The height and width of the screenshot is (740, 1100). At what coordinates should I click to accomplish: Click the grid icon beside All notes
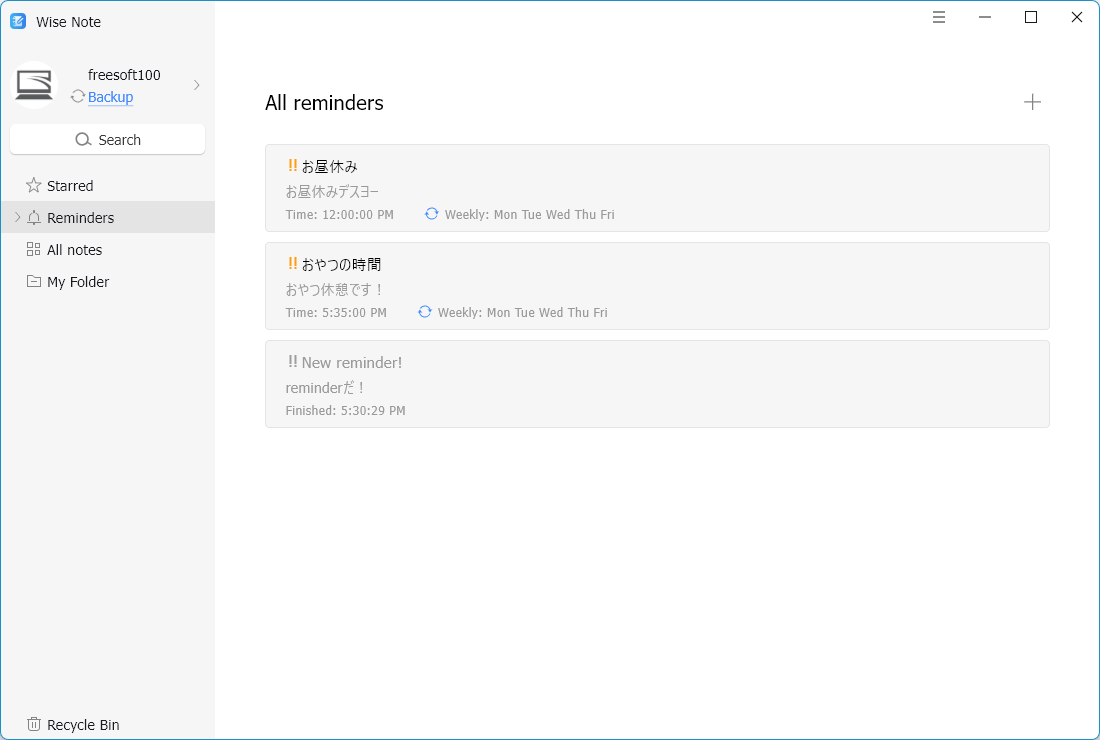tap(33, 250)
